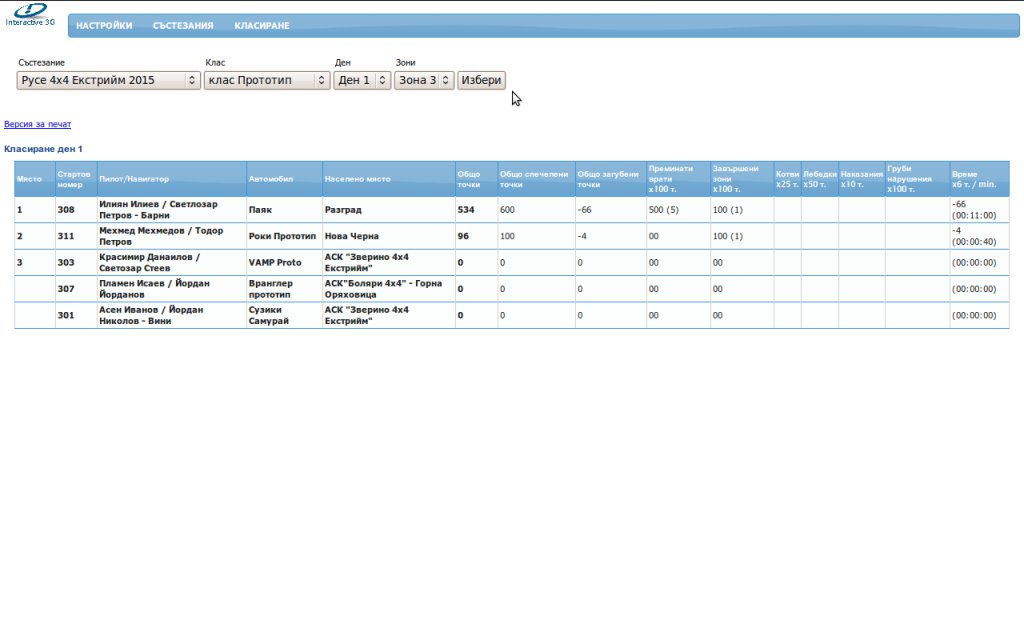
Task: Click the Общо загубени точки header
Action: point(611,179)
